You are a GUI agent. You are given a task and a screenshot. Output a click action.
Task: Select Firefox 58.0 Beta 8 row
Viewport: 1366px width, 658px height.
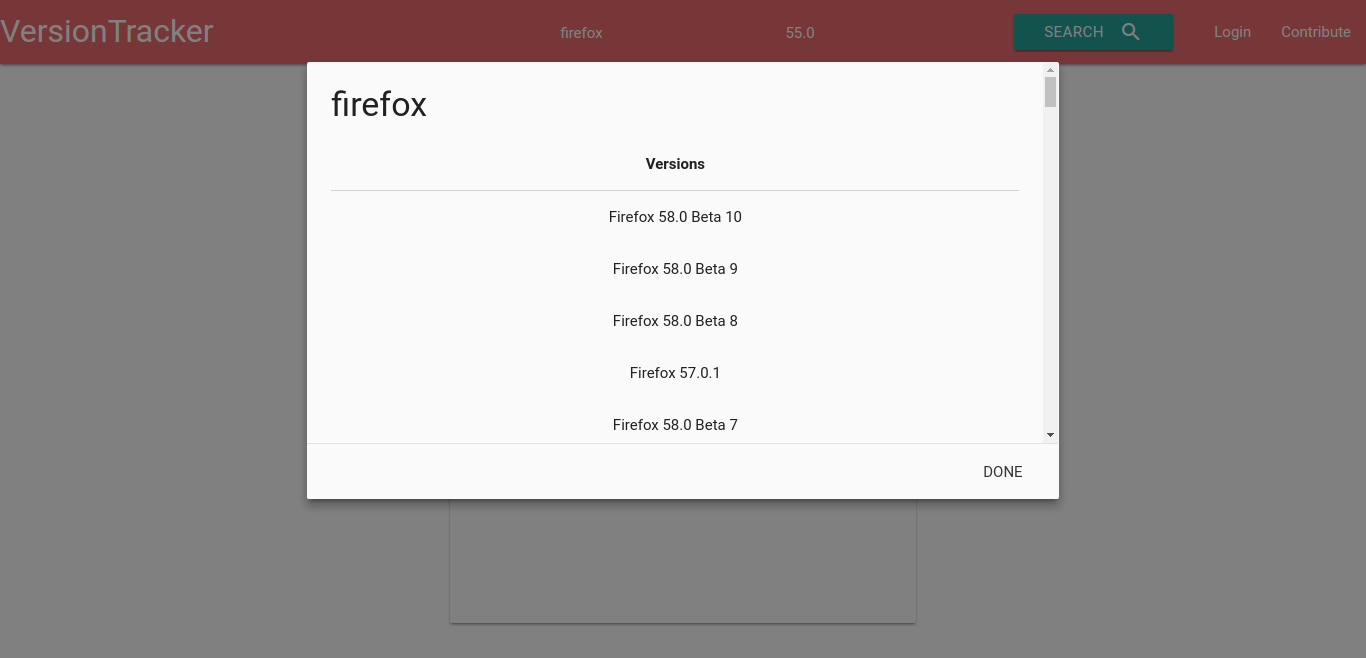tap(675, 321)
